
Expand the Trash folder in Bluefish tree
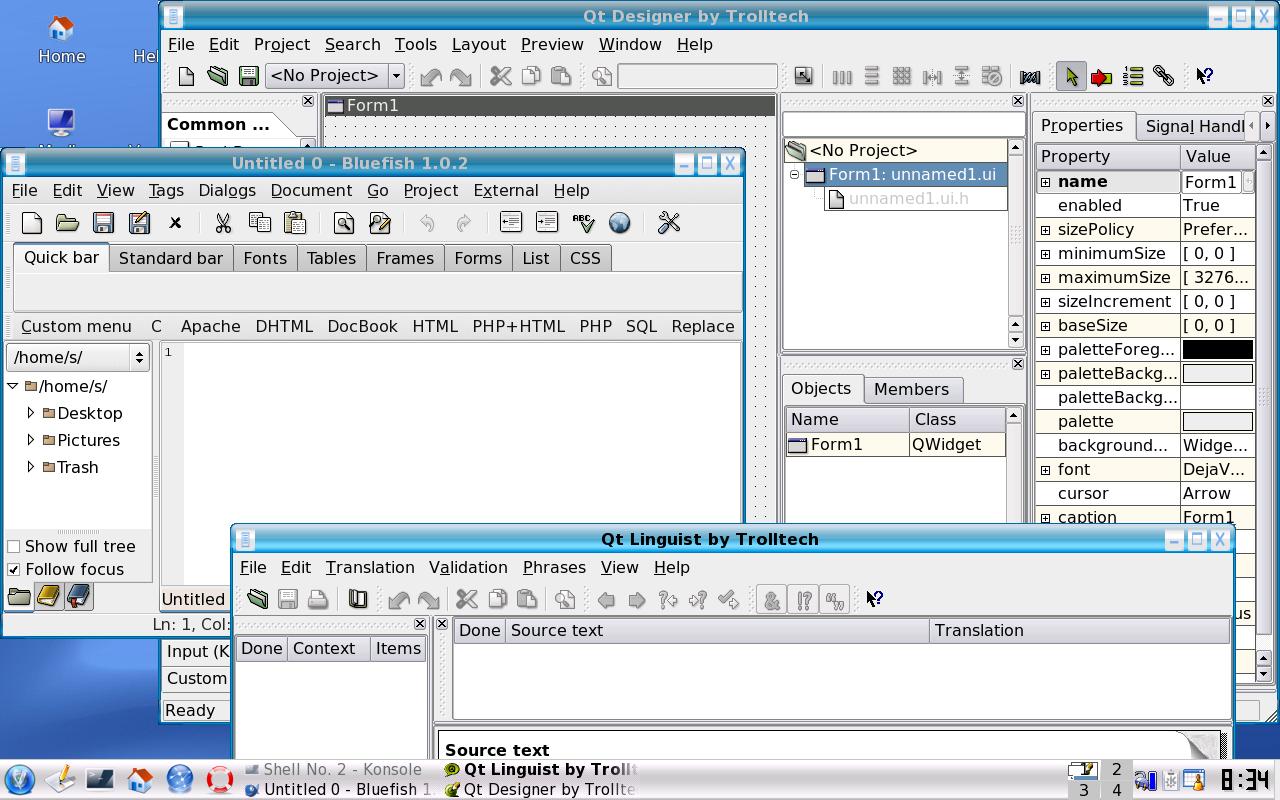(31, 467)
